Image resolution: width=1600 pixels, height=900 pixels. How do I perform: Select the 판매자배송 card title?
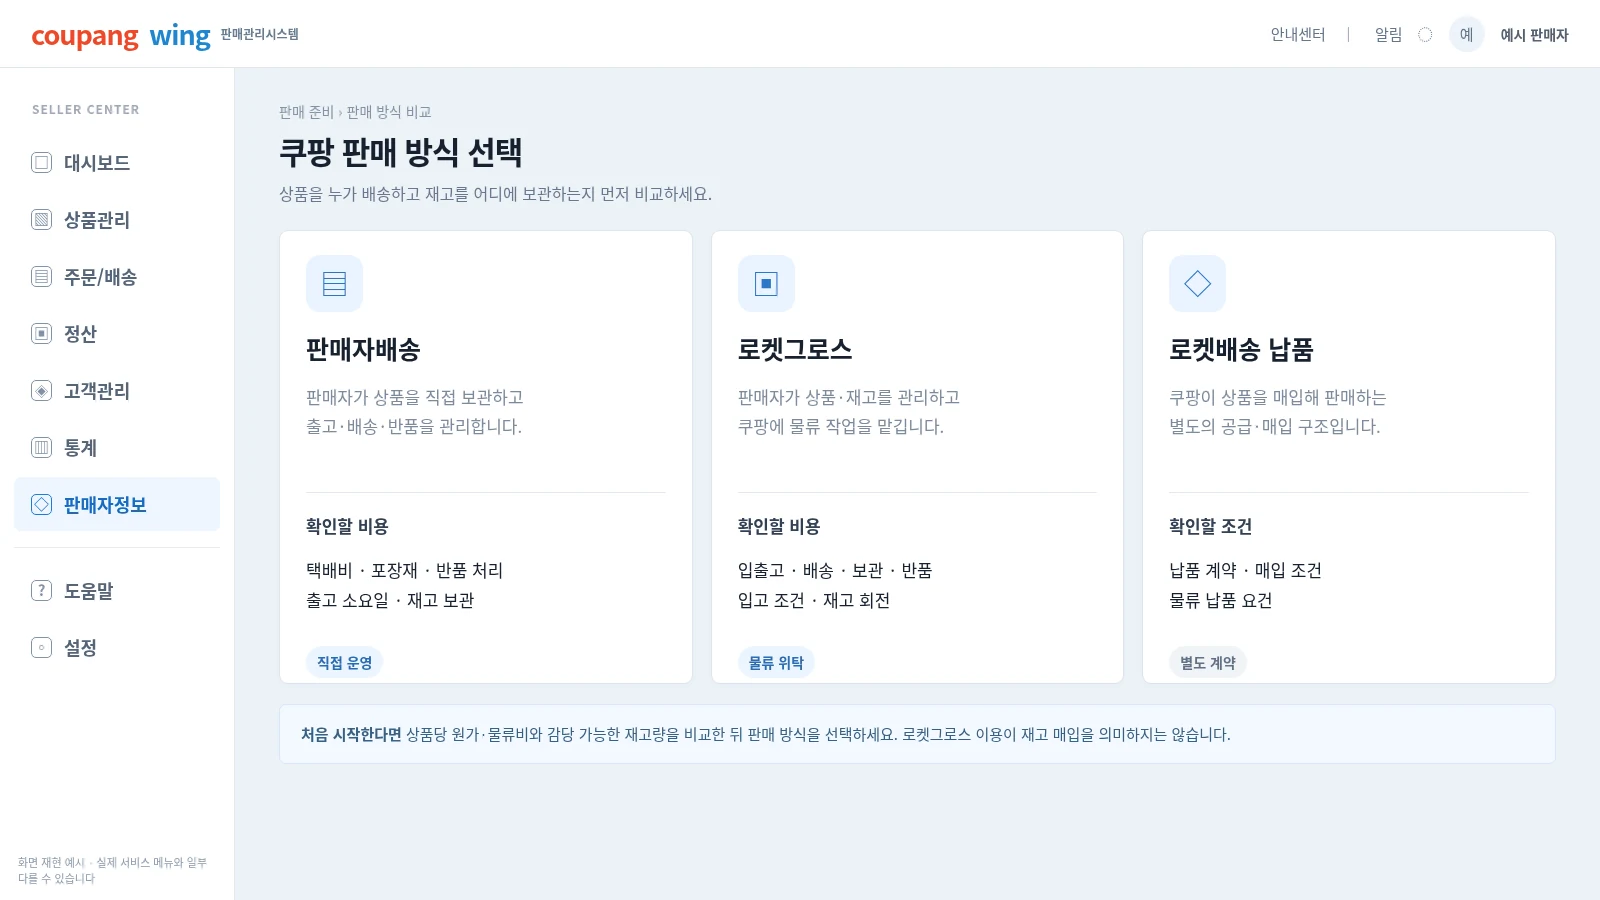[363, 349]
